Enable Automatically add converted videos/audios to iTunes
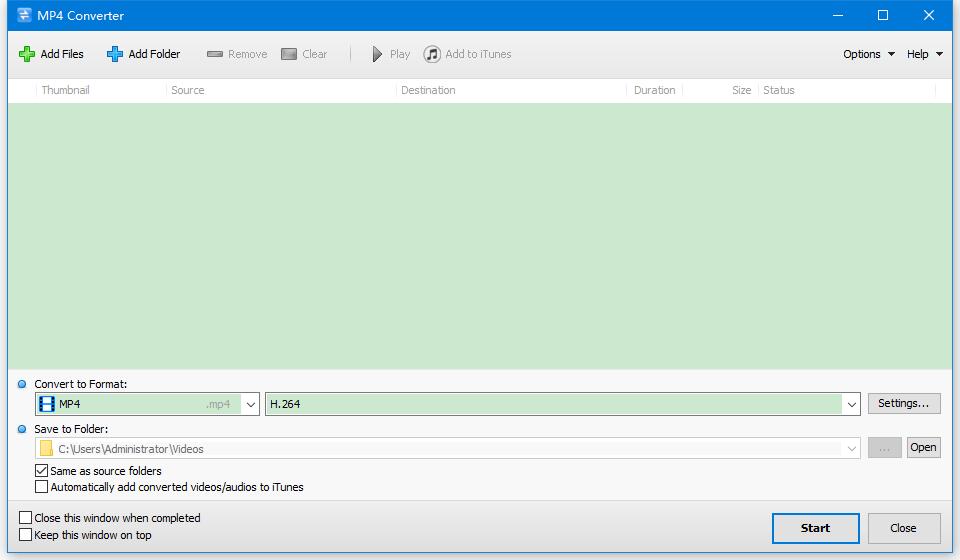960x560 pixels. tap(41, 487)
